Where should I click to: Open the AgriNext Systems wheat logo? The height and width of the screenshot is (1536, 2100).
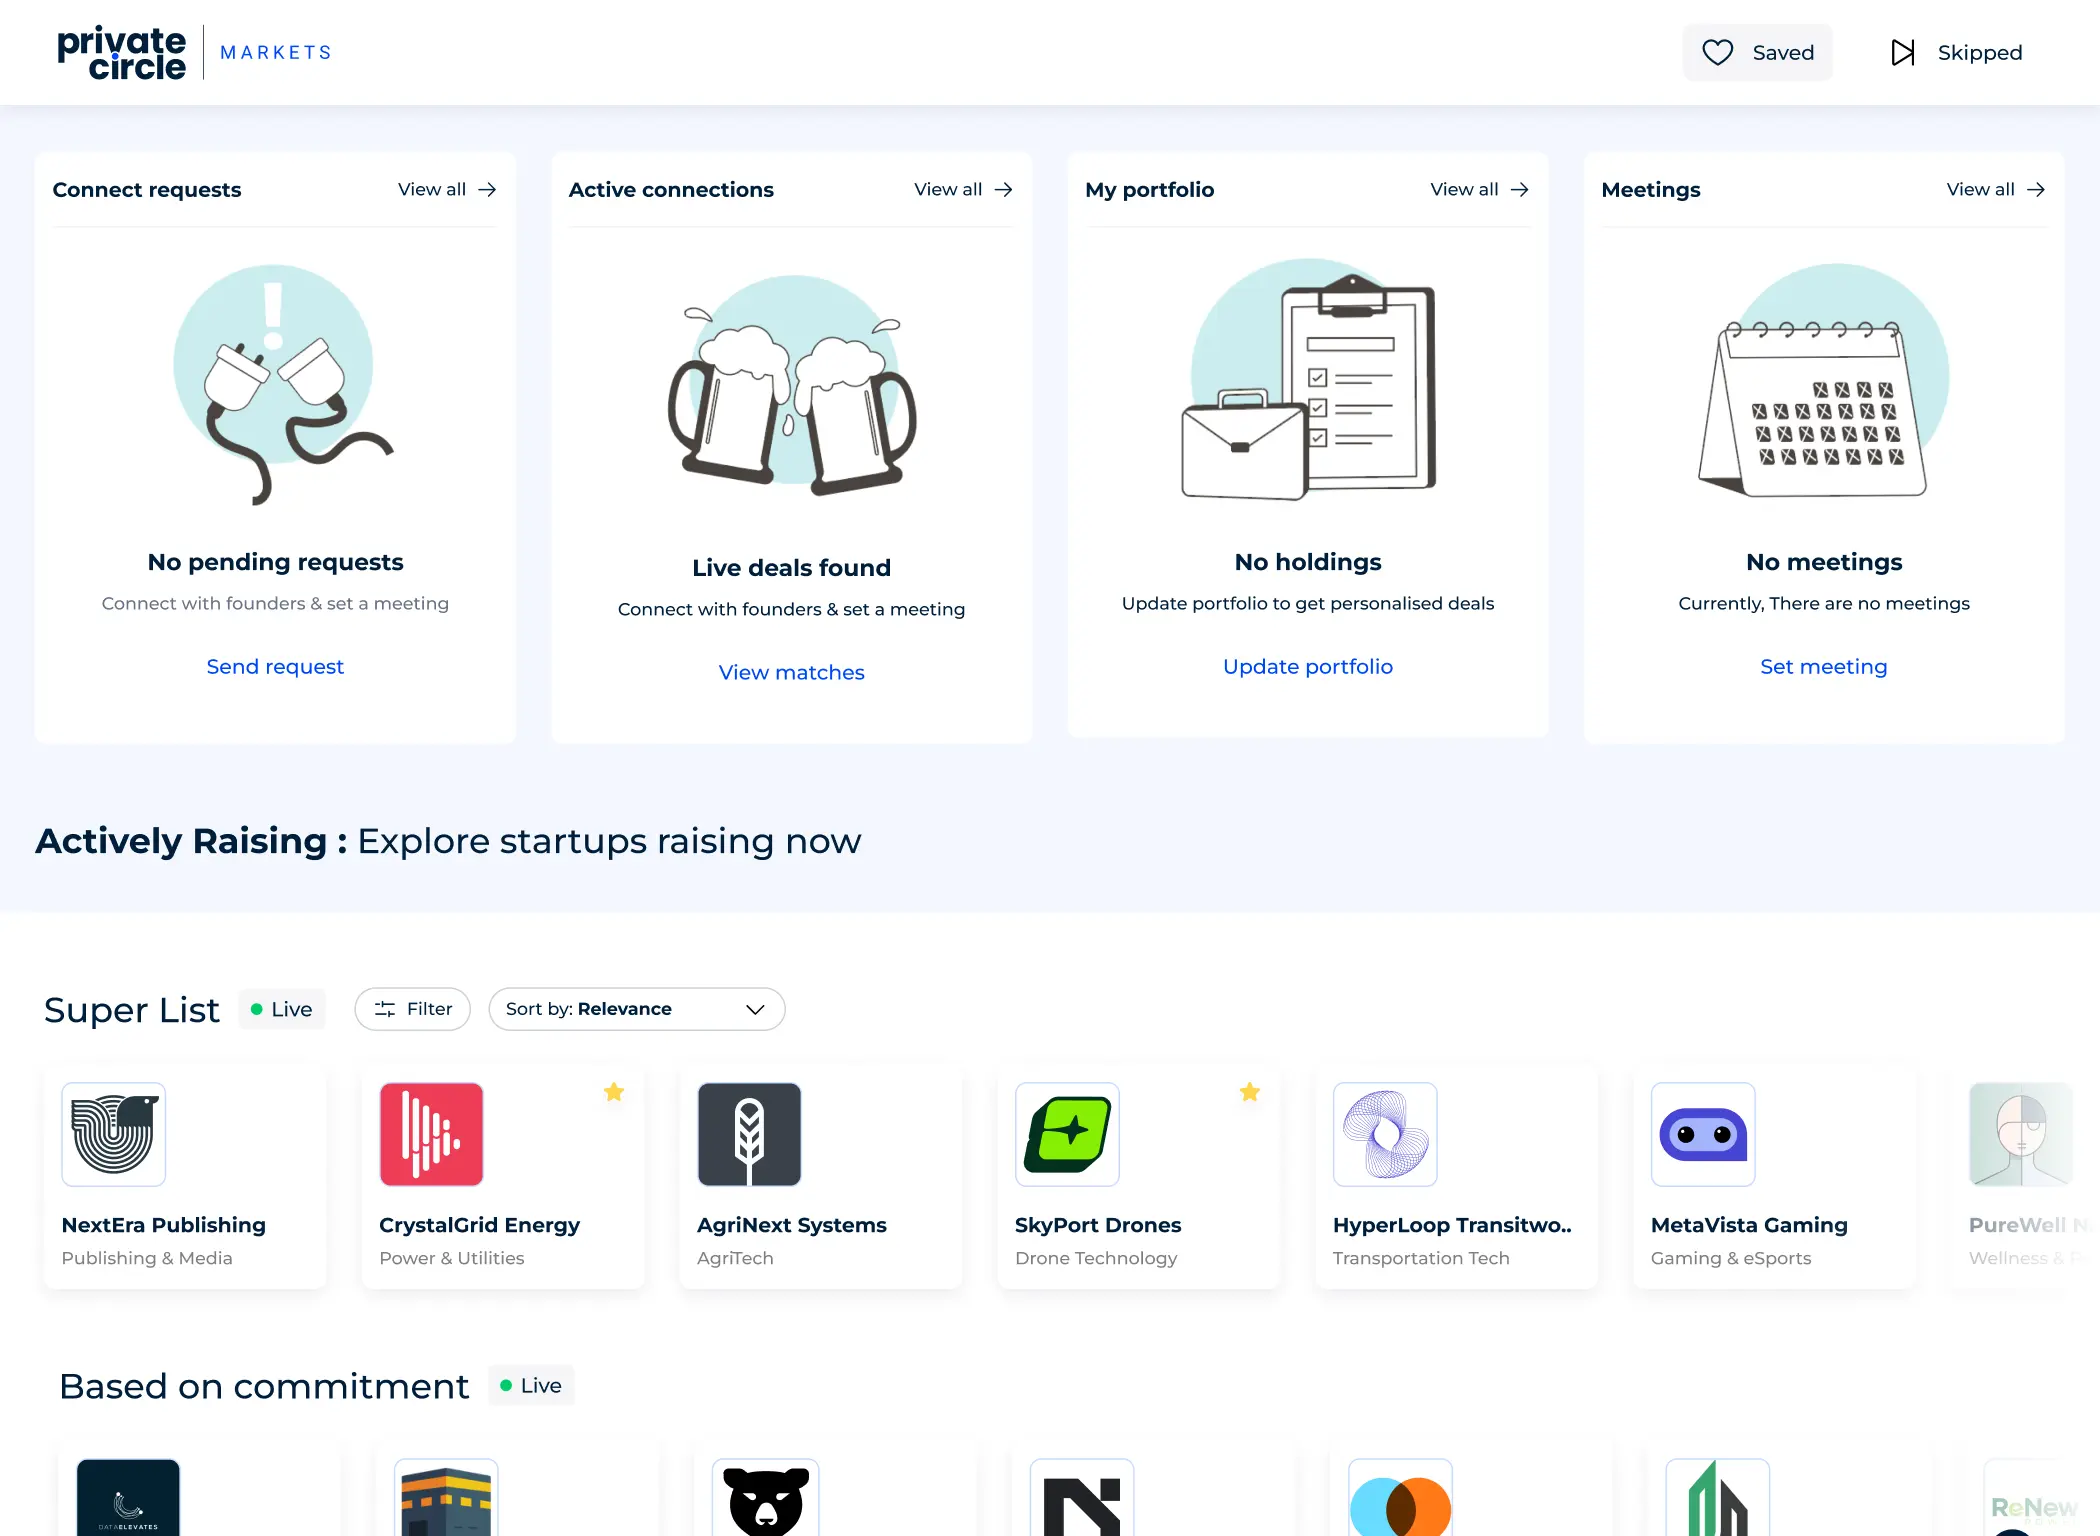point(750,1134)
